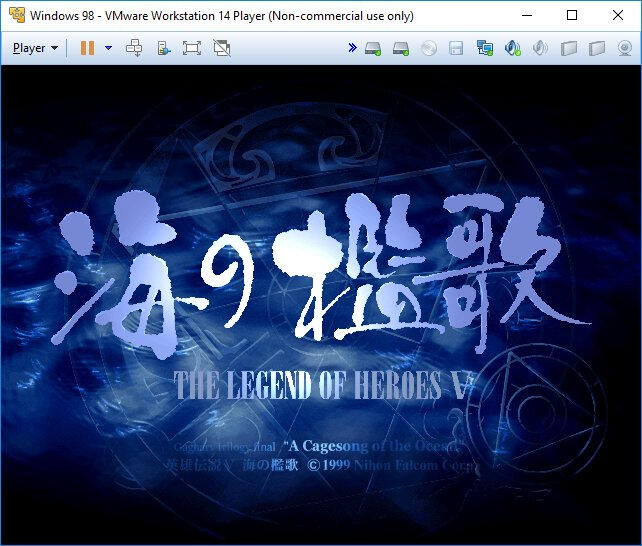This screenshot has width=642, height=546.
Task: Click the second hard disk device icon
Action: point(401,48)
